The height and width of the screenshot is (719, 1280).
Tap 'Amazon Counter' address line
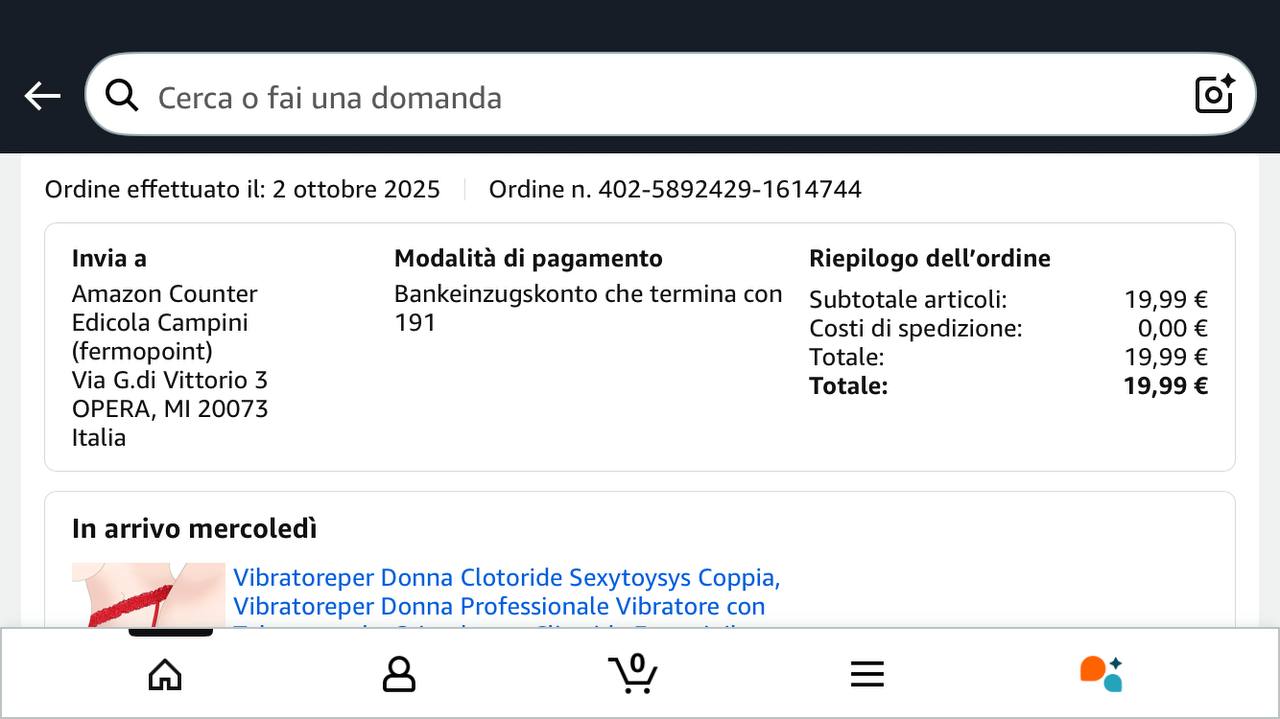[165, 294]
